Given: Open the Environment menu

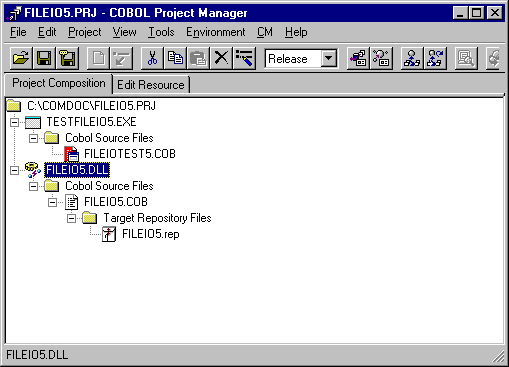Looking at the screenshot, I should 216,32.
